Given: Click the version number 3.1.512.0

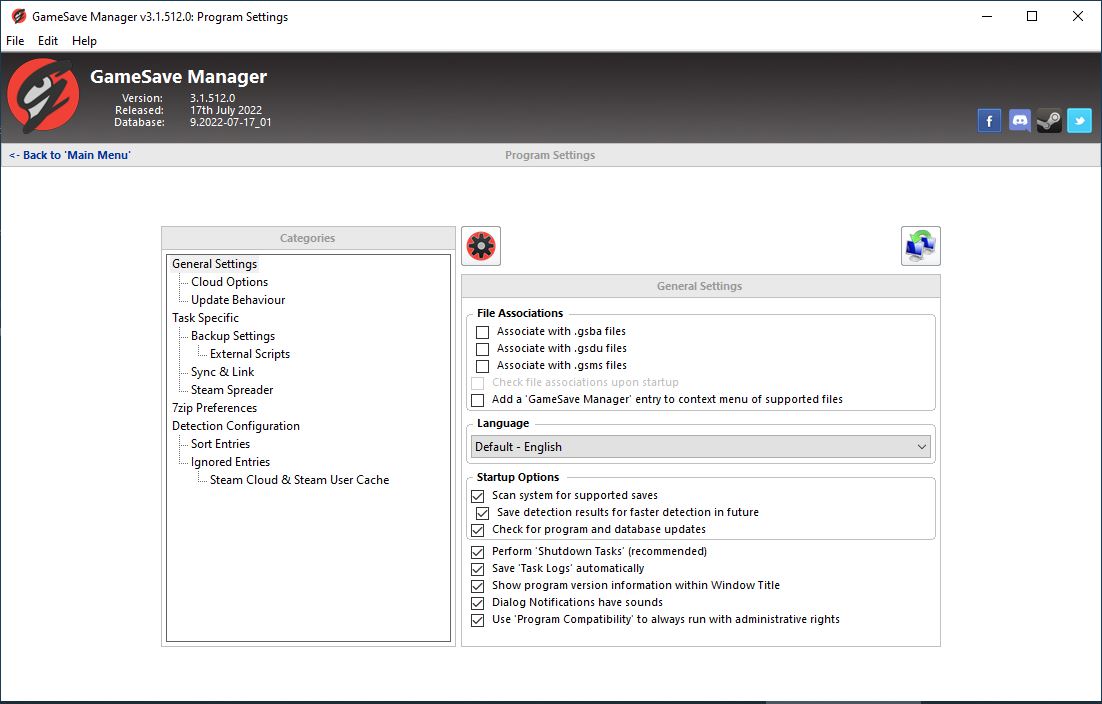Looking at the screenshot, I should pos(212,98).
